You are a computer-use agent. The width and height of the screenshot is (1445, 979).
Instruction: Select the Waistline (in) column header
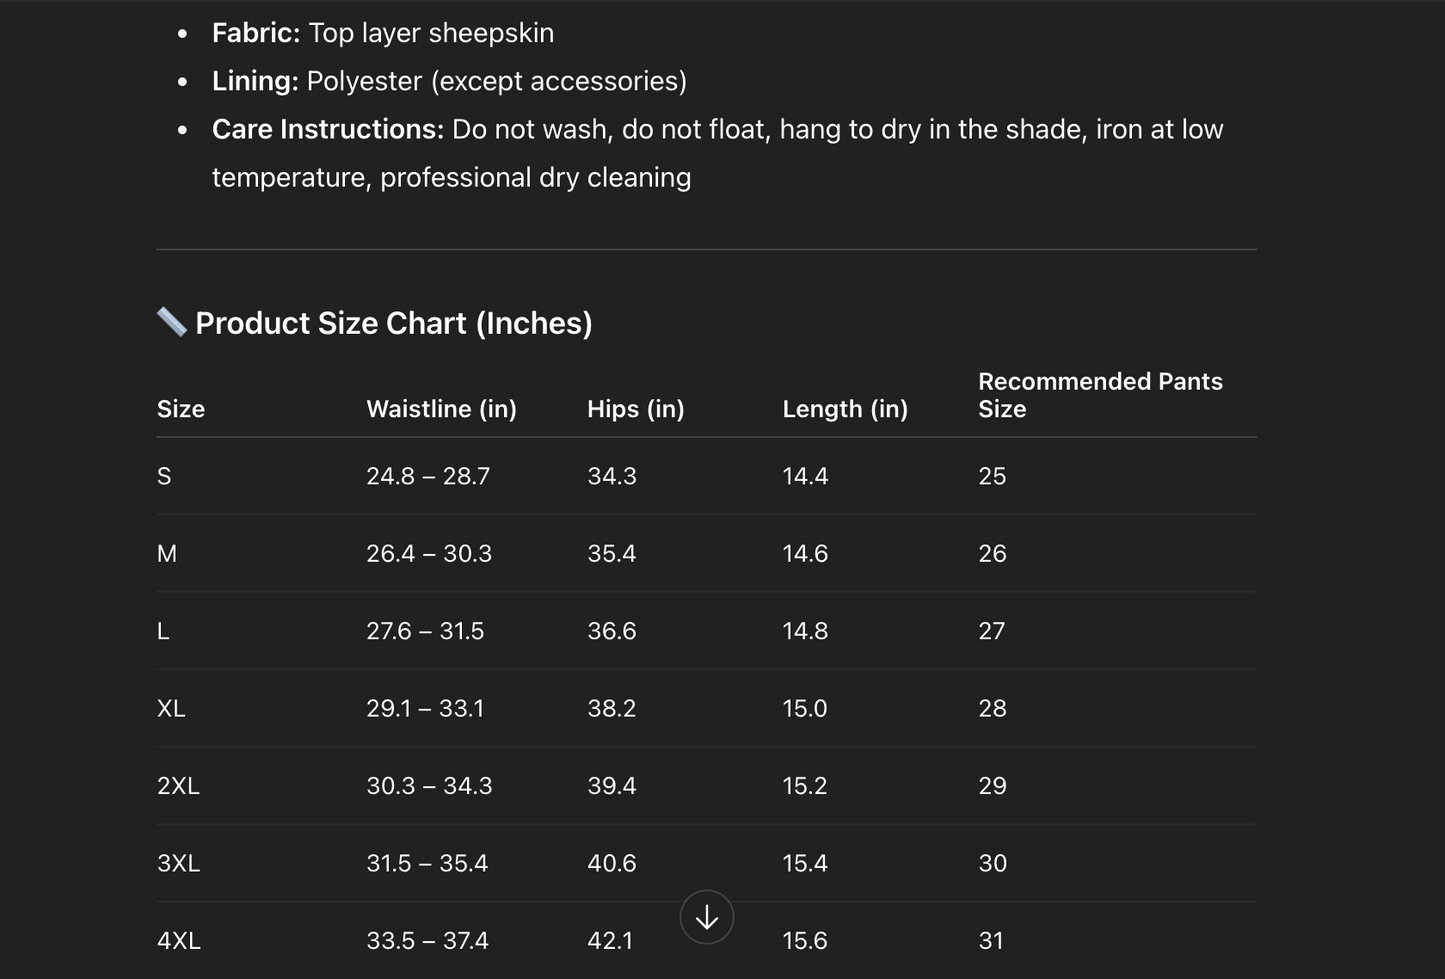click(441, 409)
